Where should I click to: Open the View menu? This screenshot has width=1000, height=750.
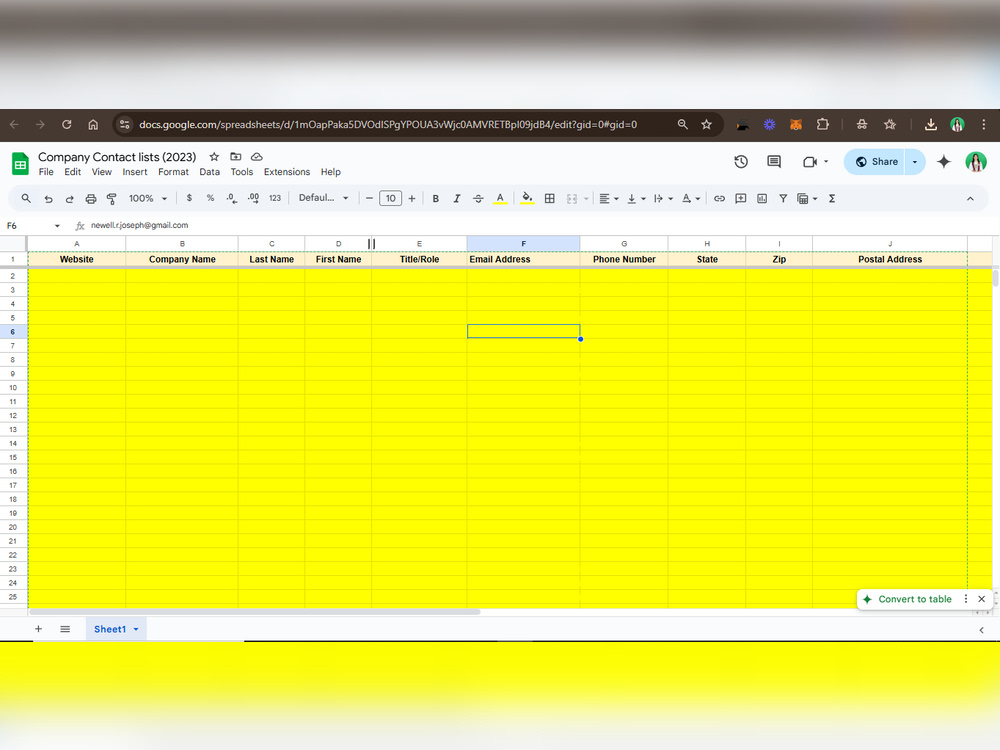point(101,172)
